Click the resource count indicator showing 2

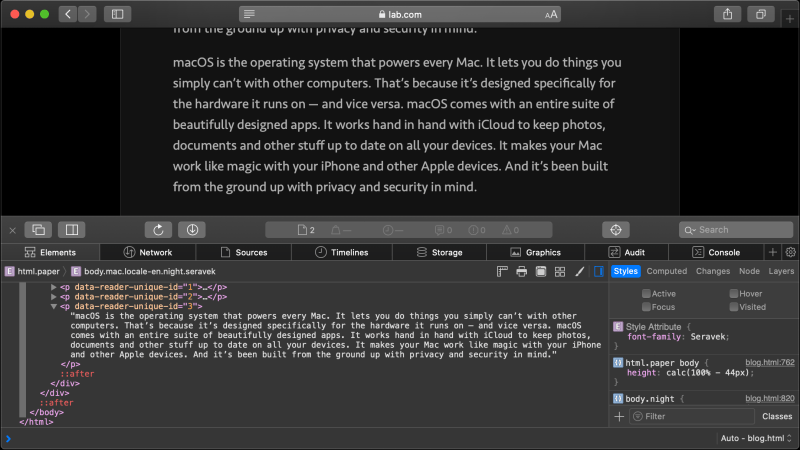click(x=306, y=230)
